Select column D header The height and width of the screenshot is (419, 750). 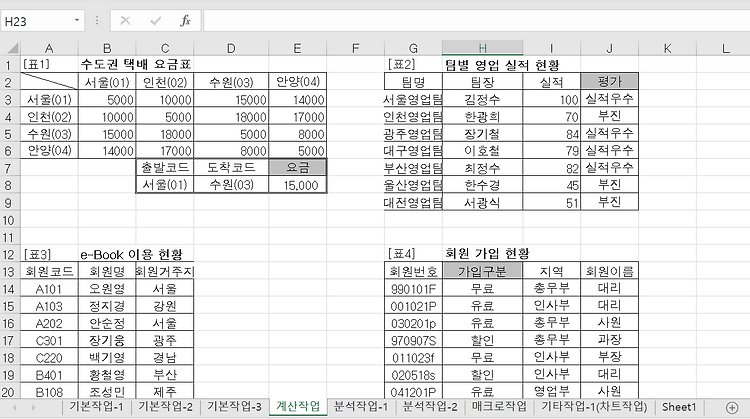[x=231, y=48]
